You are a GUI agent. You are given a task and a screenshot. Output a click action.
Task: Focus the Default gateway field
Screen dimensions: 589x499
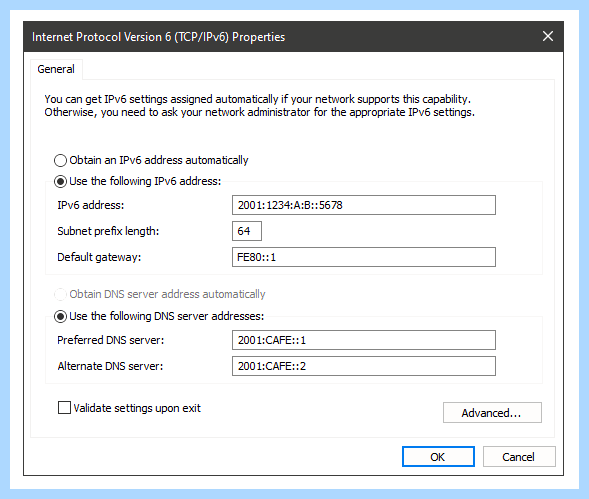[364, 257]
